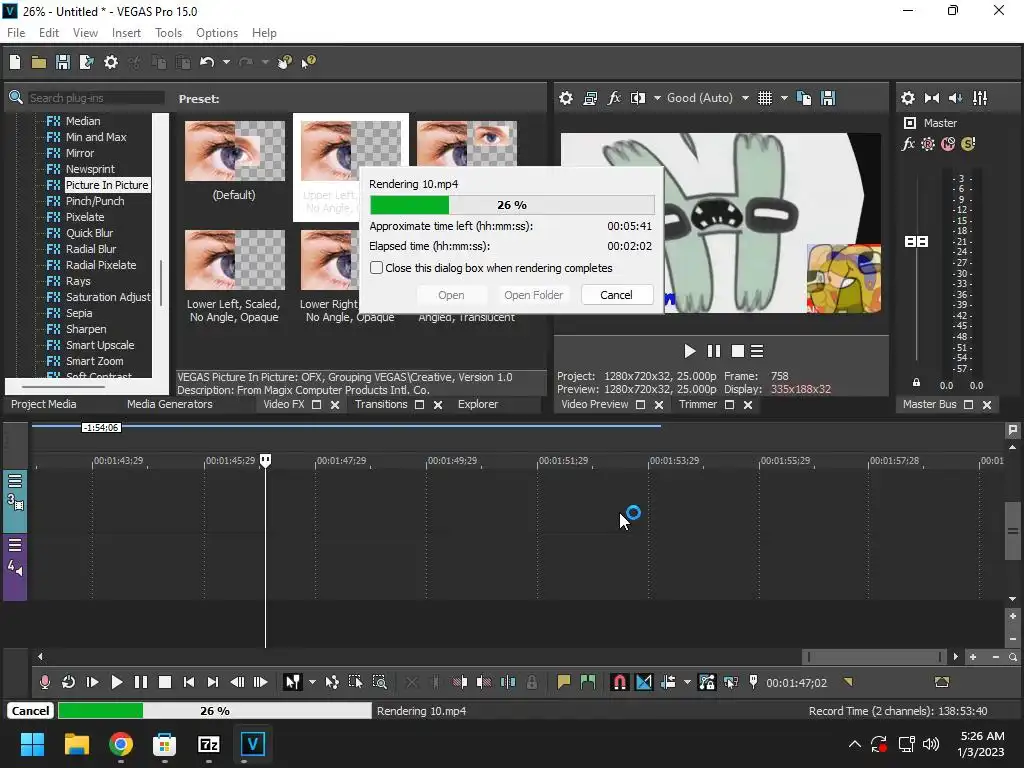Screen dimensions: 1024x768
Task: Open the Mixing Console icon
Action: point(980,98)
